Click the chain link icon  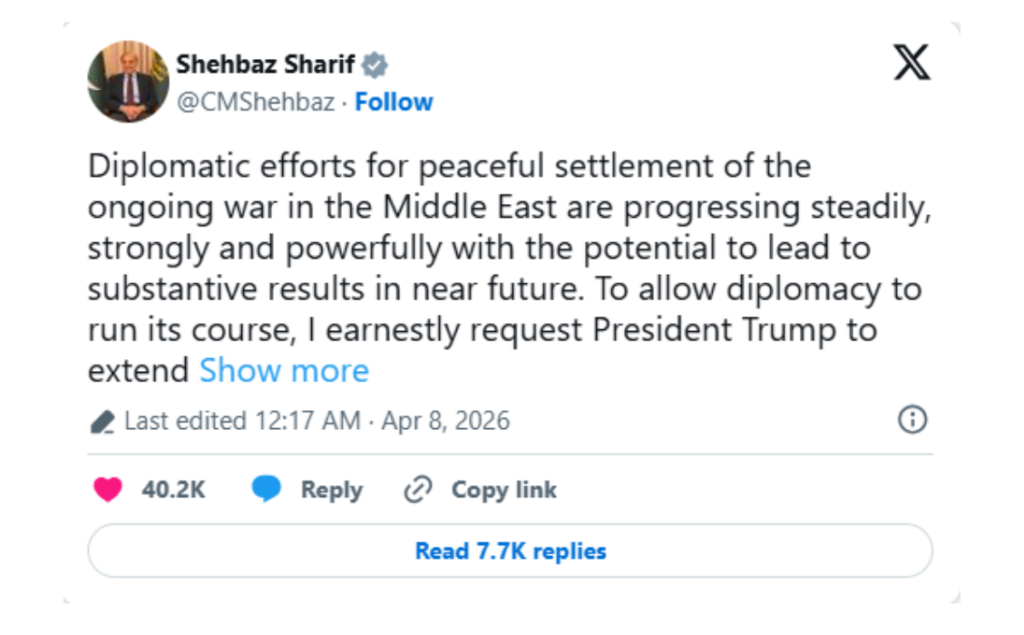(x=417, y=490)
